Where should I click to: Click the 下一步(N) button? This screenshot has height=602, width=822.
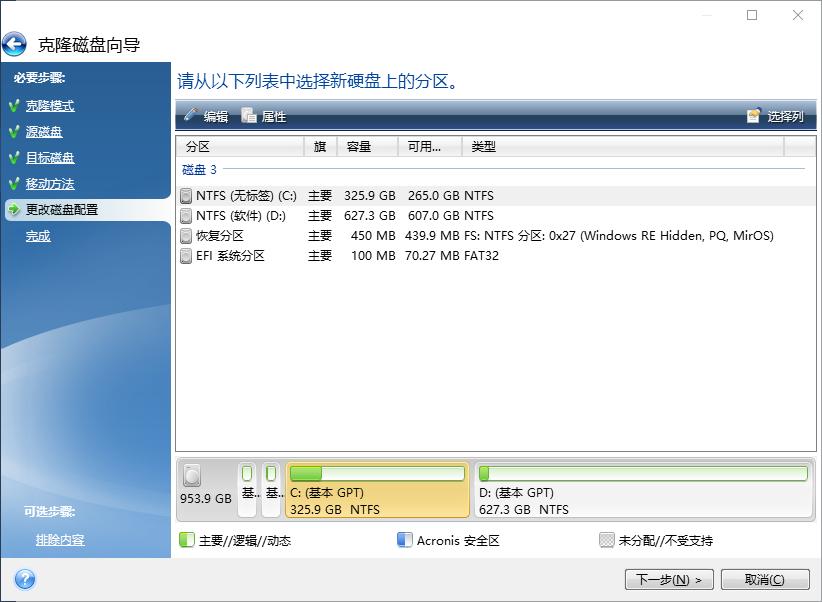coord(669,579)
